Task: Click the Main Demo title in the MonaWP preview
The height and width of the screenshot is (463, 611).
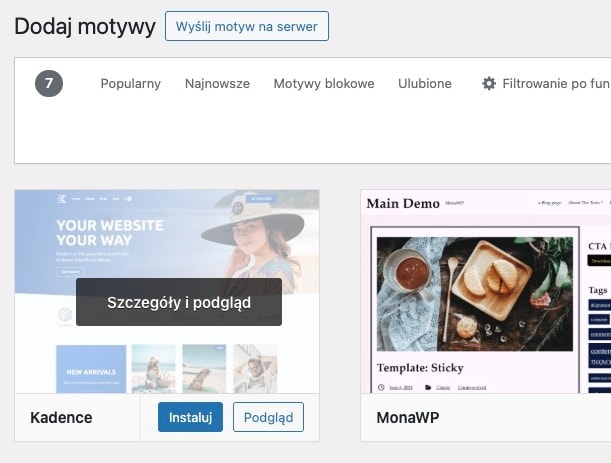Action: click(x=403, y=203)
